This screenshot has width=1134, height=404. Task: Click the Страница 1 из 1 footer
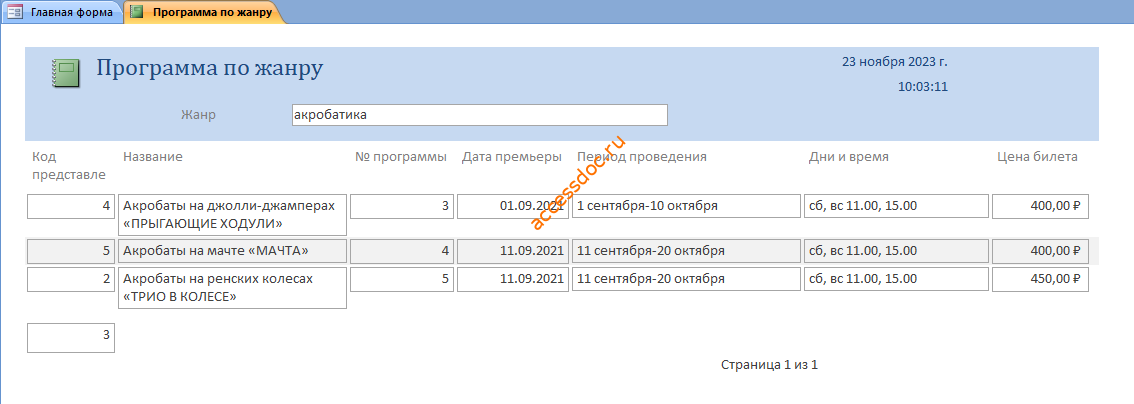[770, 365]
